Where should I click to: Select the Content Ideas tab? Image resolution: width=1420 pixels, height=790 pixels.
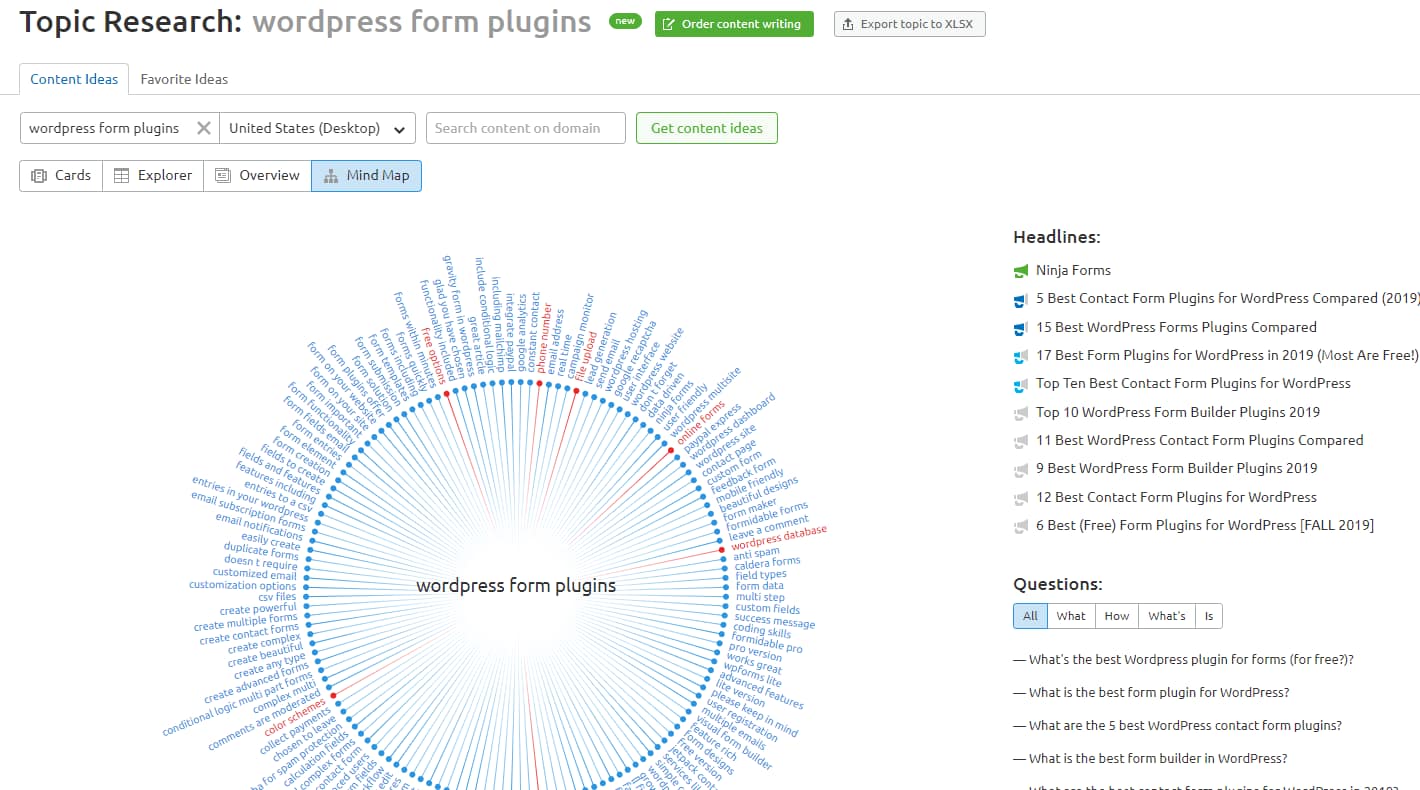click(x=74, y=79)
